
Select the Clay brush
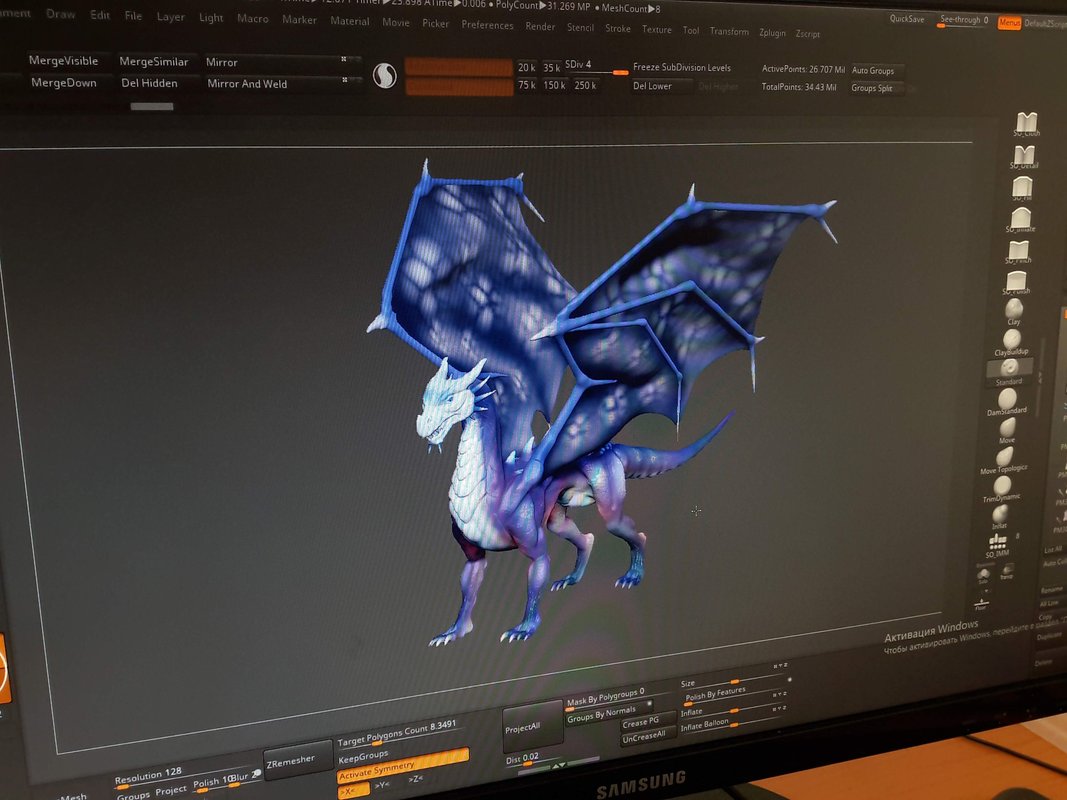(x=1014, y=311)
